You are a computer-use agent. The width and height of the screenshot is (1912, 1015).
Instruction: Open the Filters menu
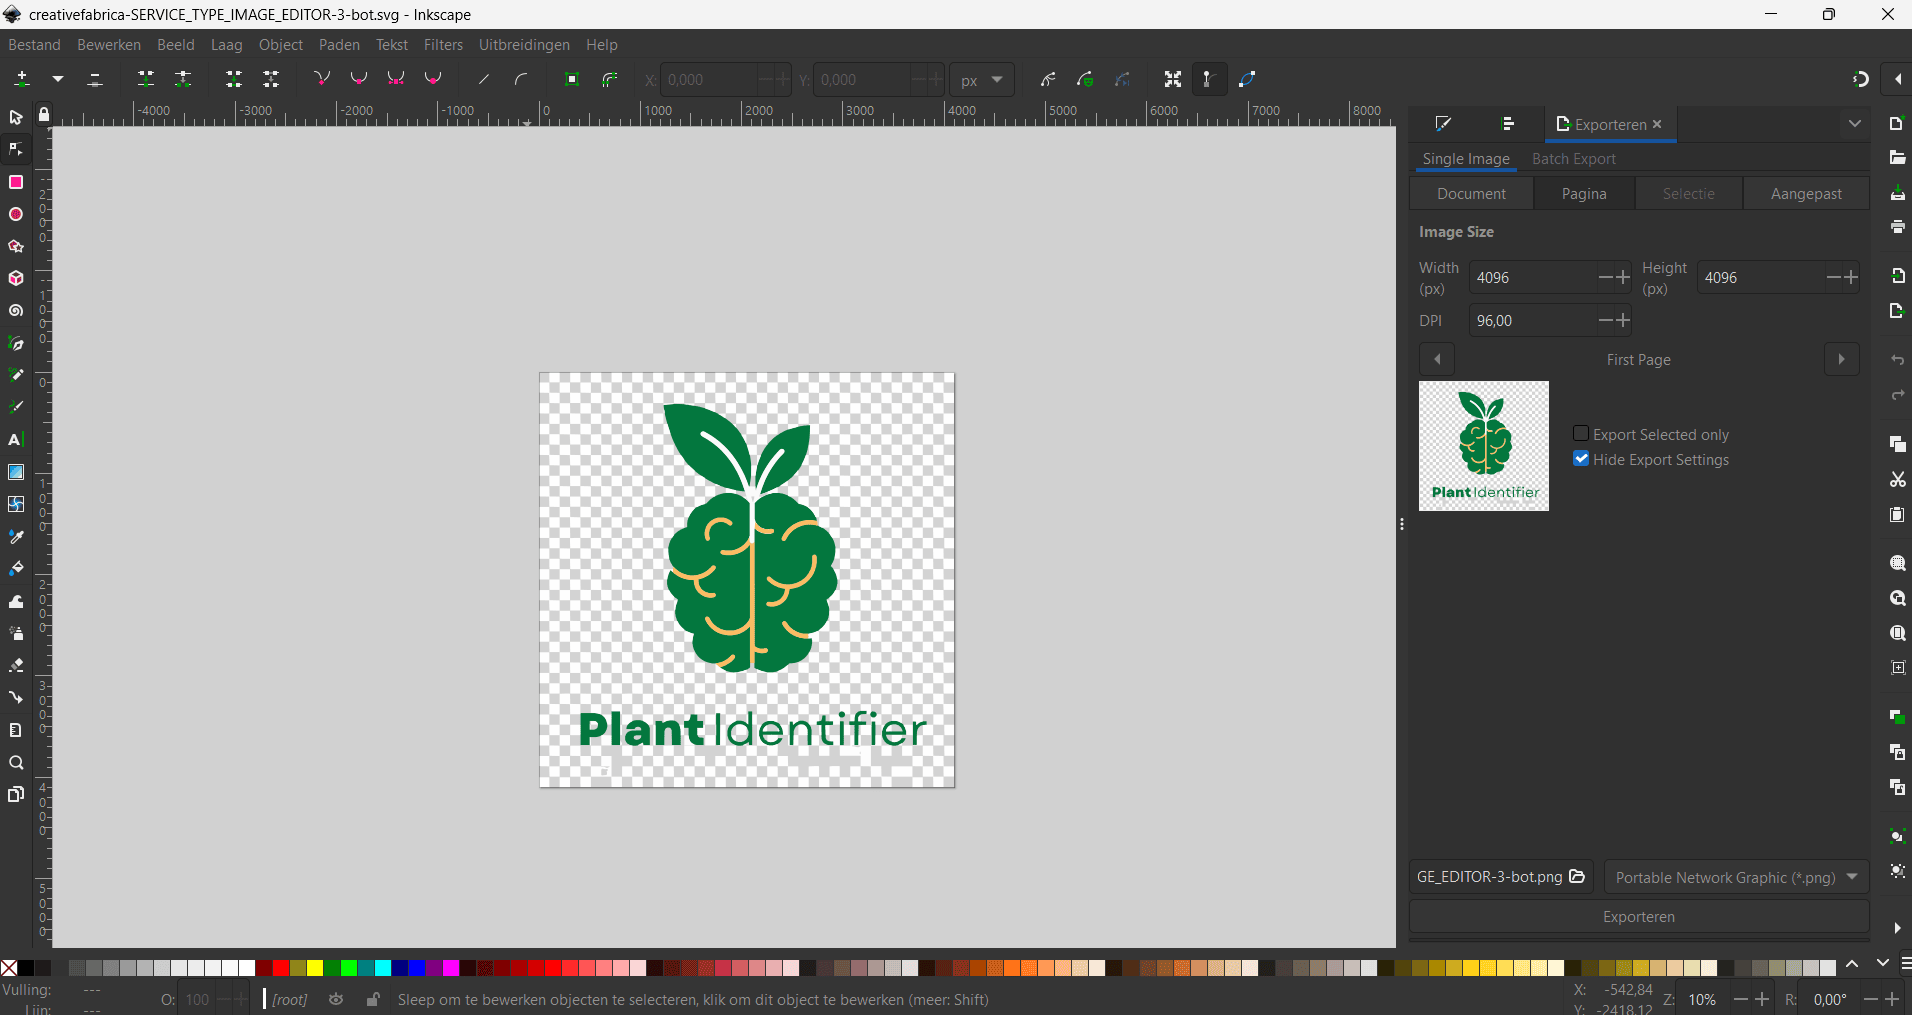443,45
